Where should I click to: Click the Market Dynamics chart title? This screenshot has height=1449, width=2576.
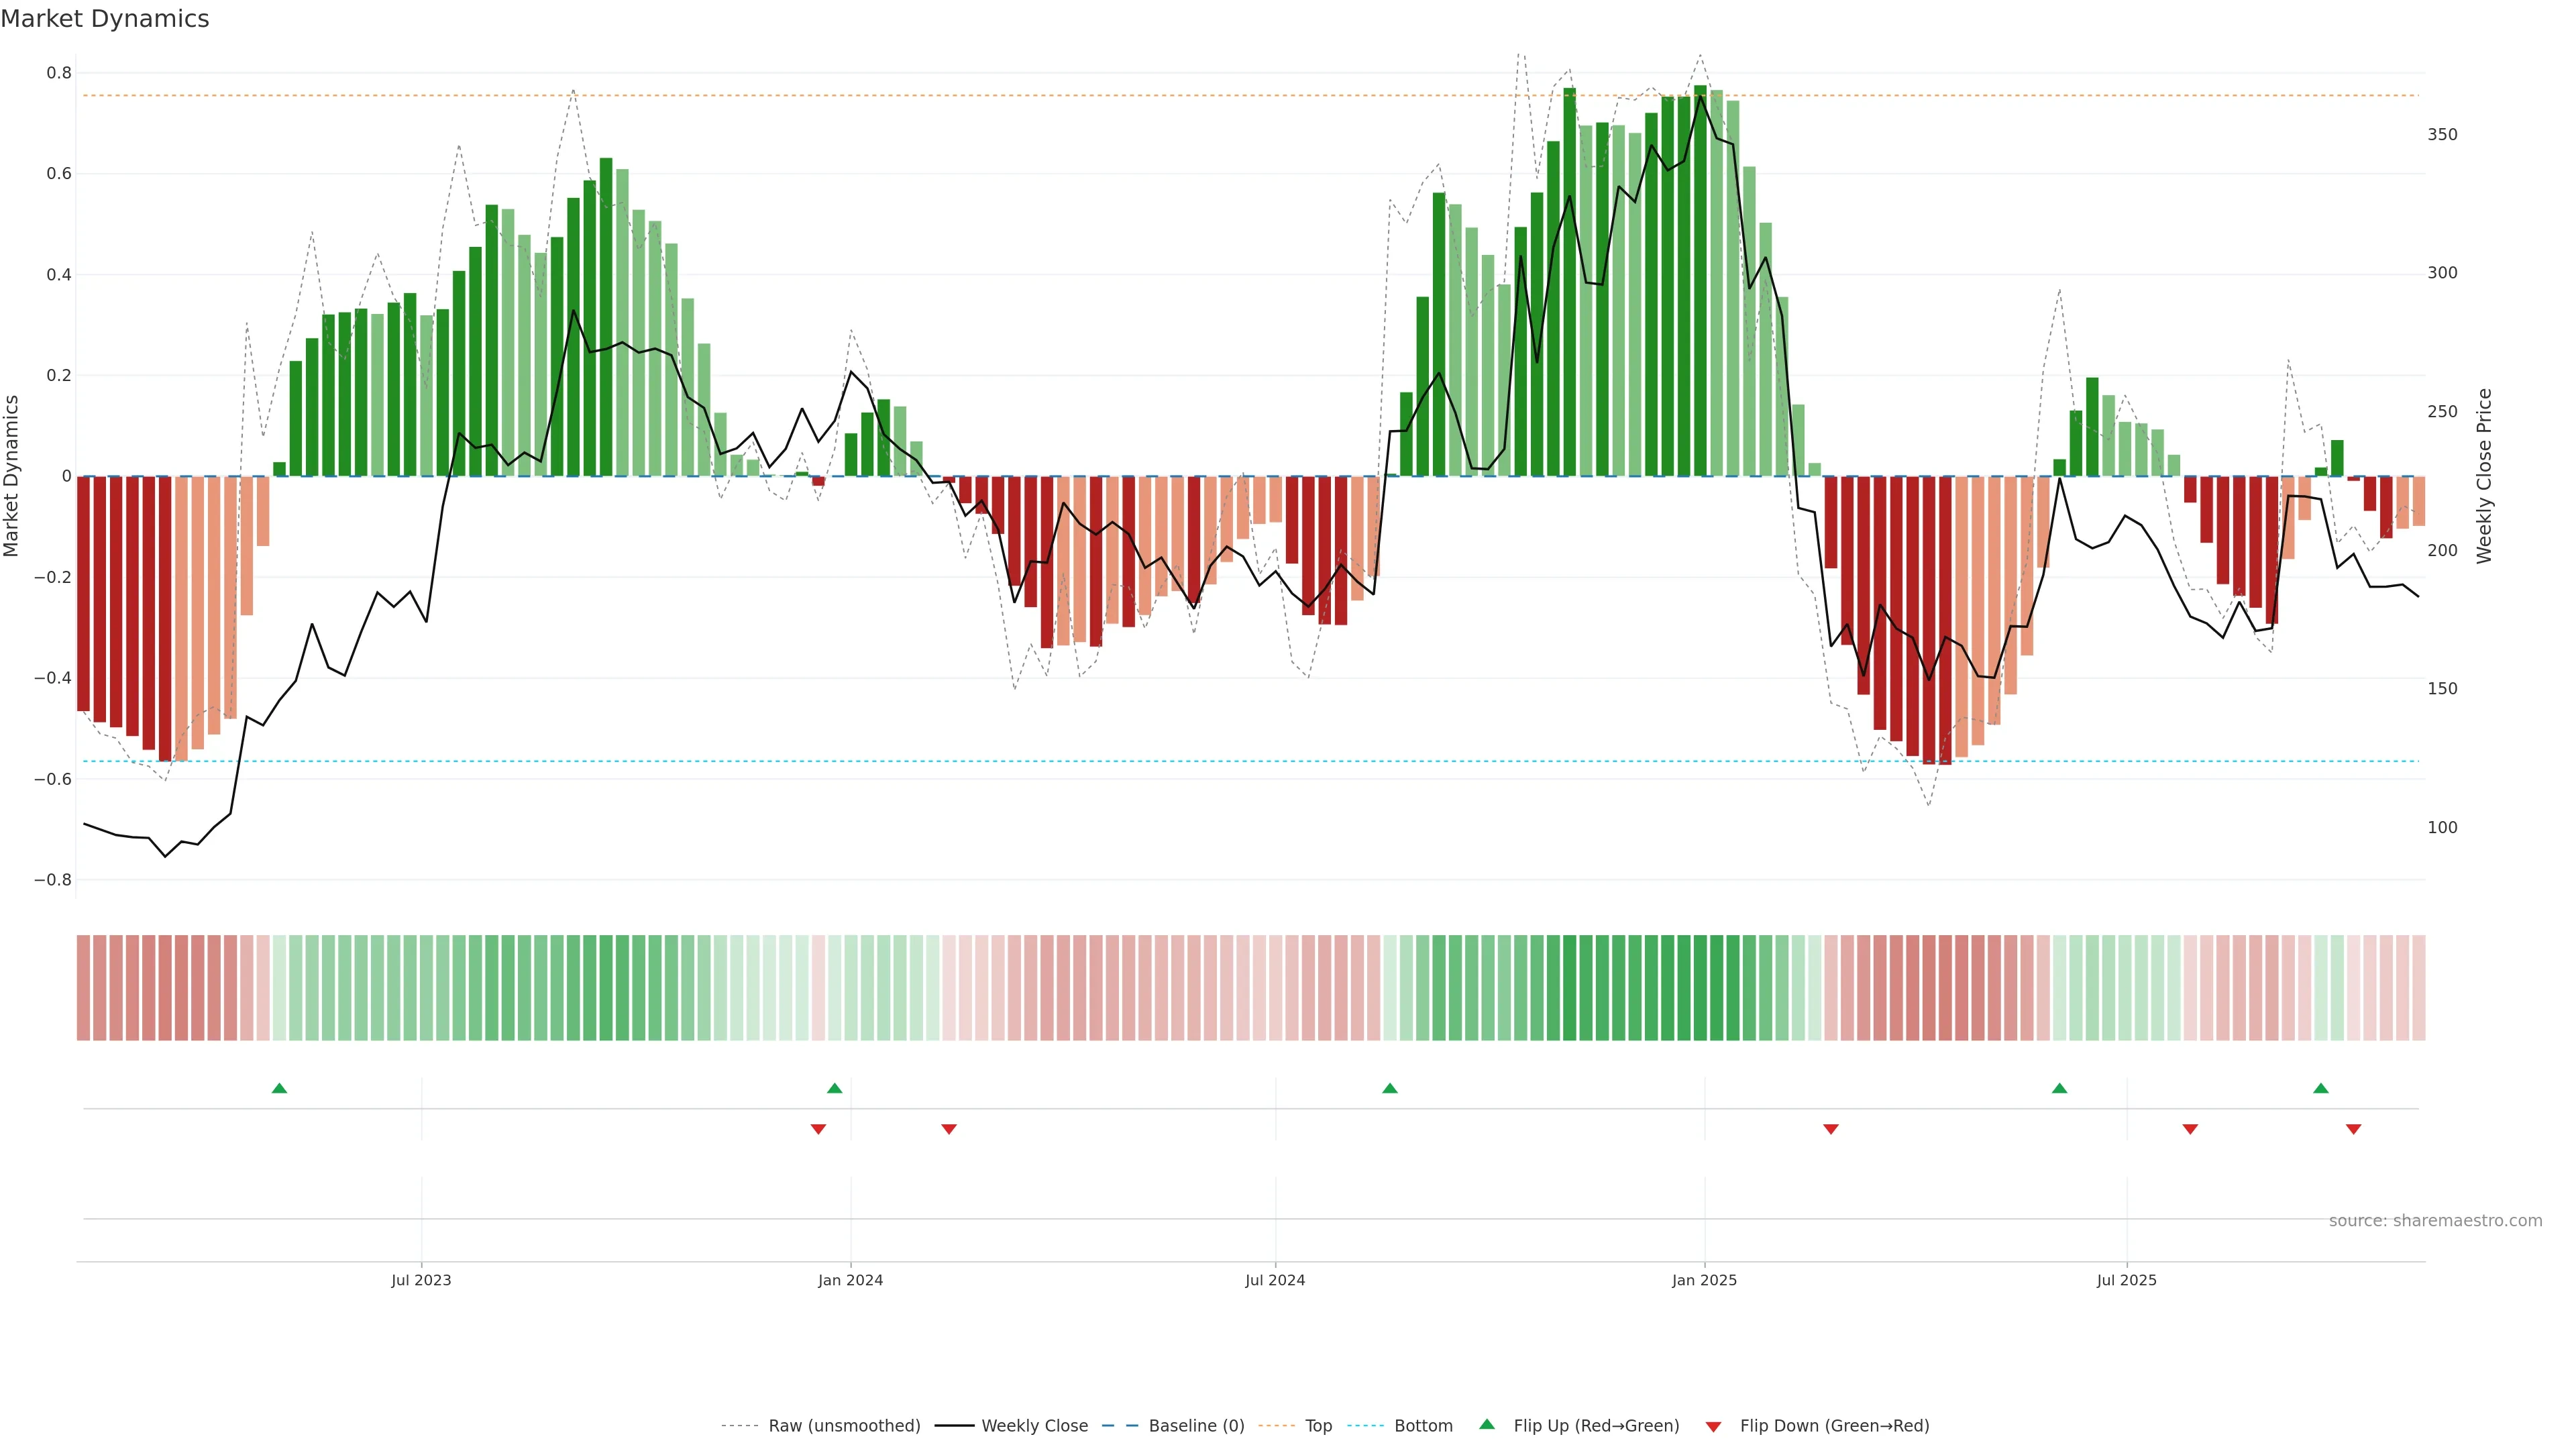click(105, 19)
